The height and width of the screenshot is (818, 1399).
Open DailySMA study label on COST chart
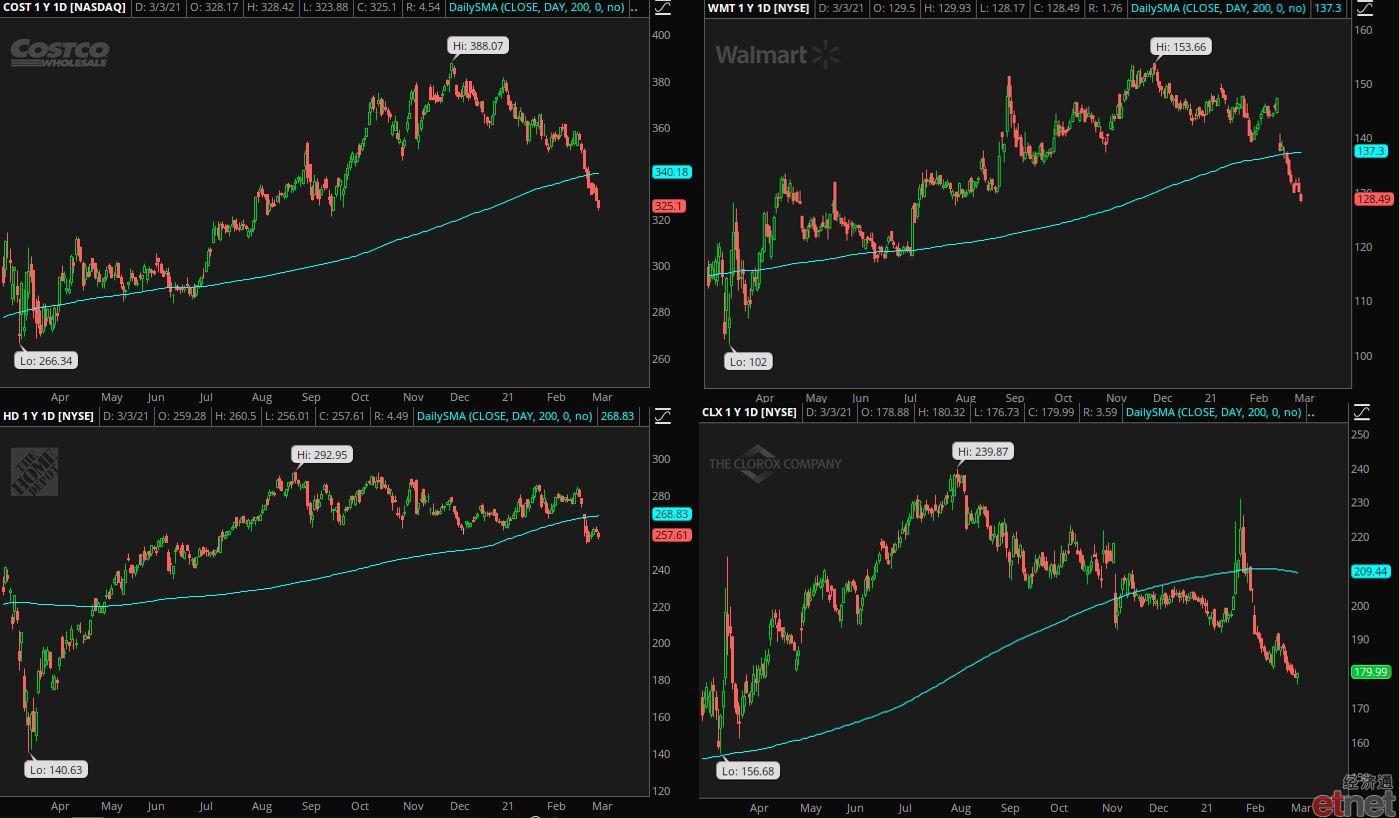click(537, 8)
